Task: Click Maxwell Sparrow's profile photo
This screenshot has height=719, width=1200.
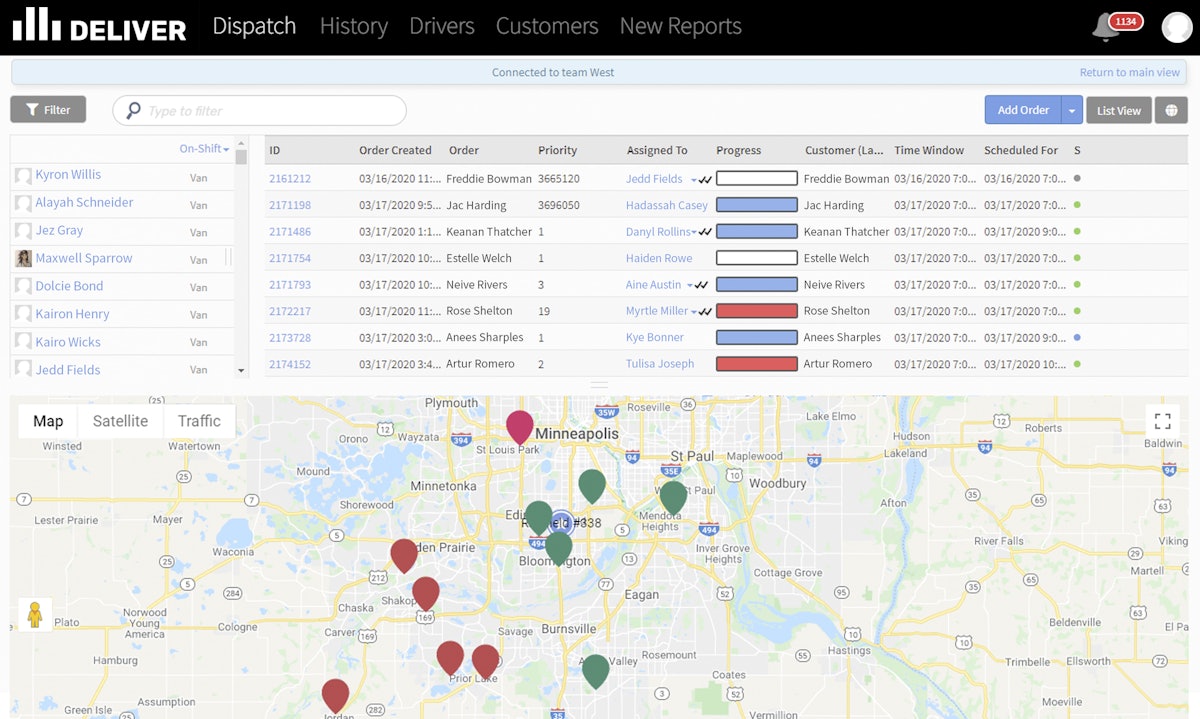Action: point(23,258)
